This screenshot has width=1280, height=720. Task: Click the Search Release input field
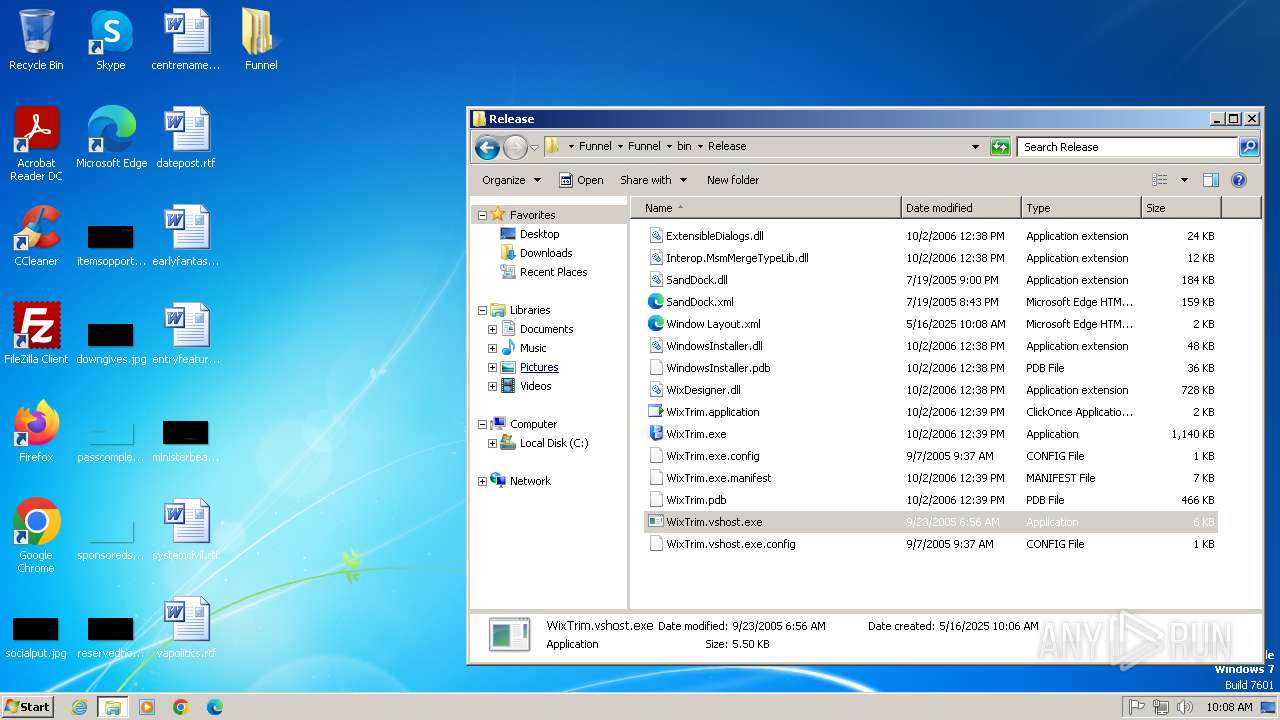1127,147
